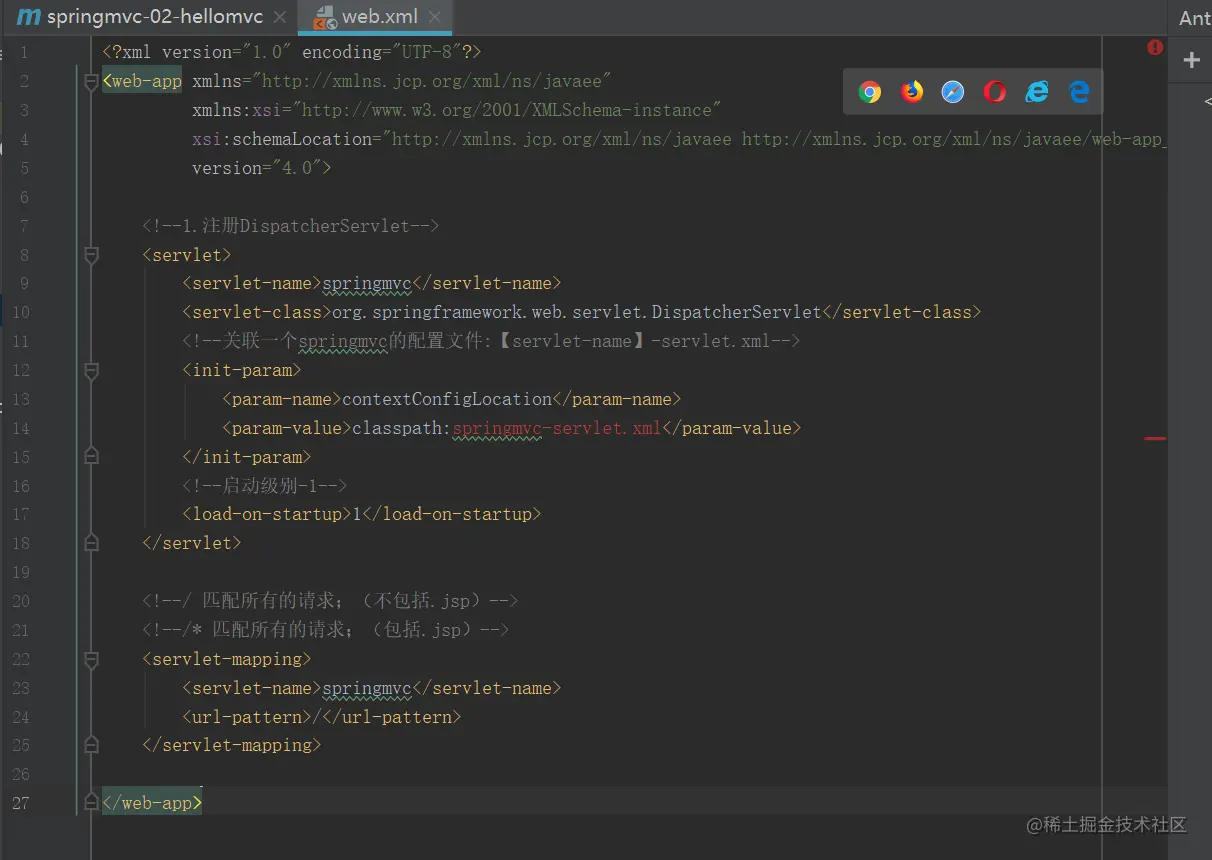The image size is (1212, 860).
Task: Click the comment 注册DispatcherServlet
Action: point(291,226)
